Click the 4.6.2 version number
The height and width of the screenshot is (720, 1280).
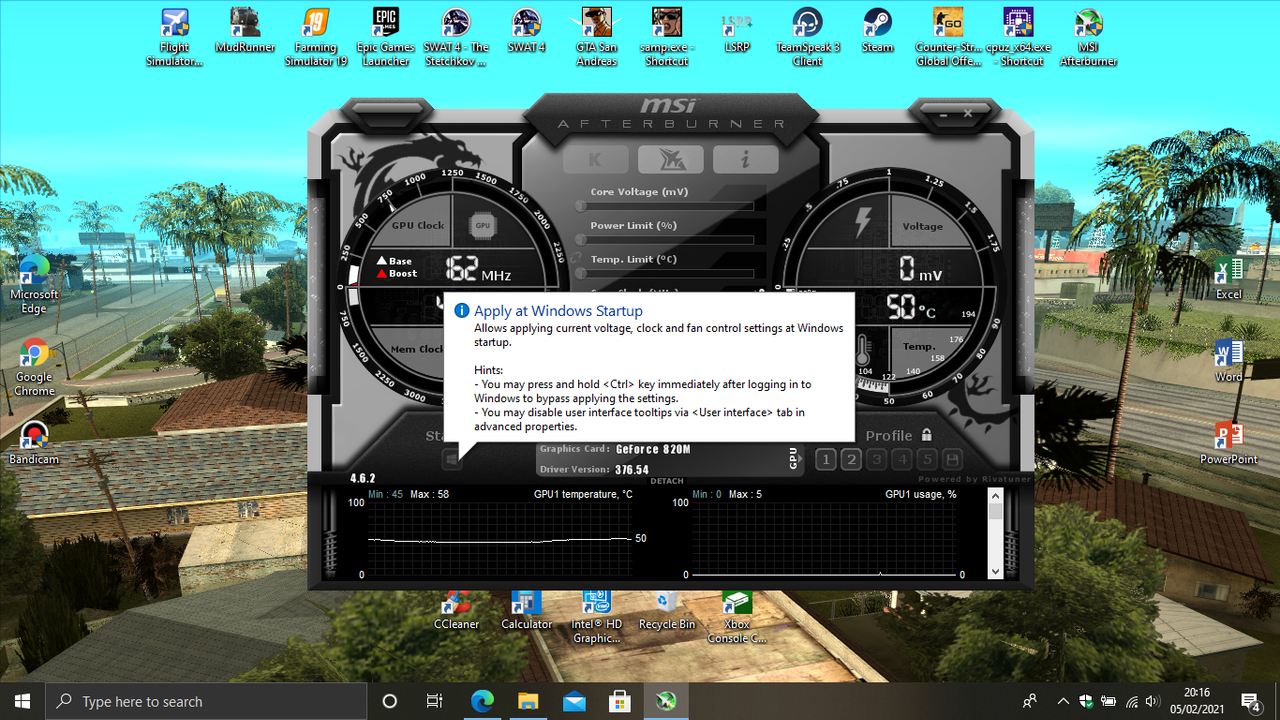[x=362, y=479]
